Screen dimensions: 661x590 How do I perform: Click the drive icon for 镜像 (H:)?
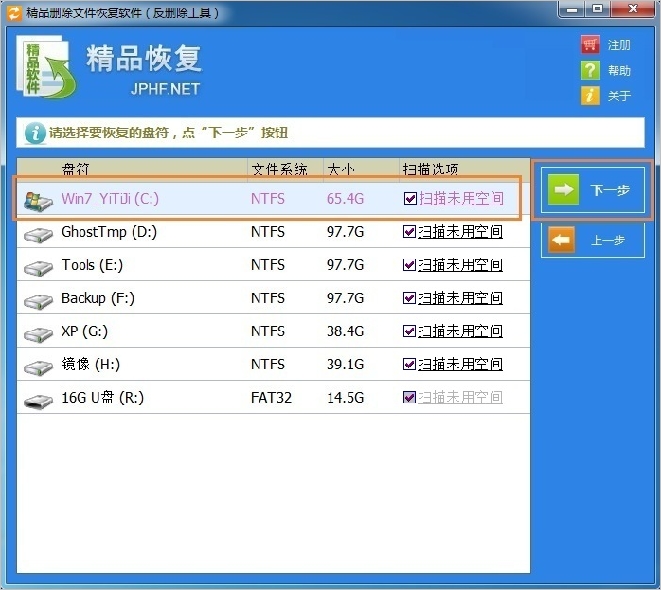click(38, 367)
